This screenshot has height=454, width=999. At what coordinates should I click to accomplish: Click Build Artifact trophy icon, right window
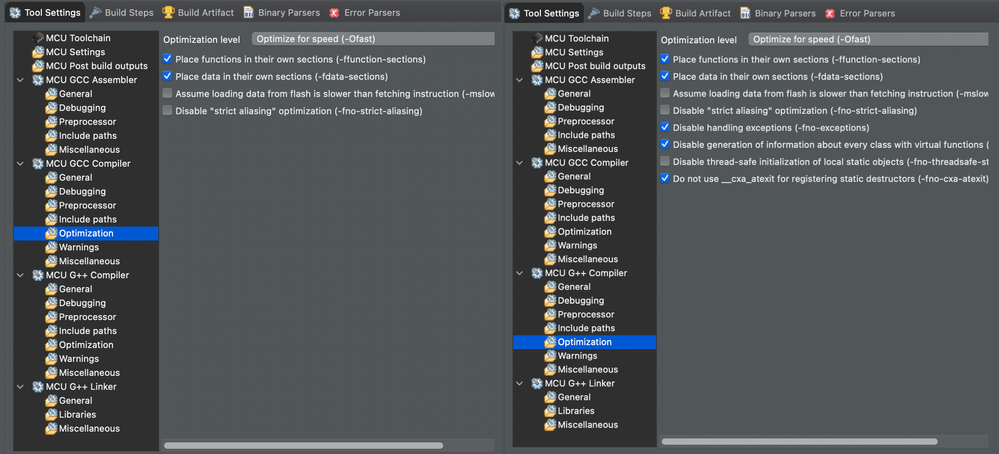665,13
